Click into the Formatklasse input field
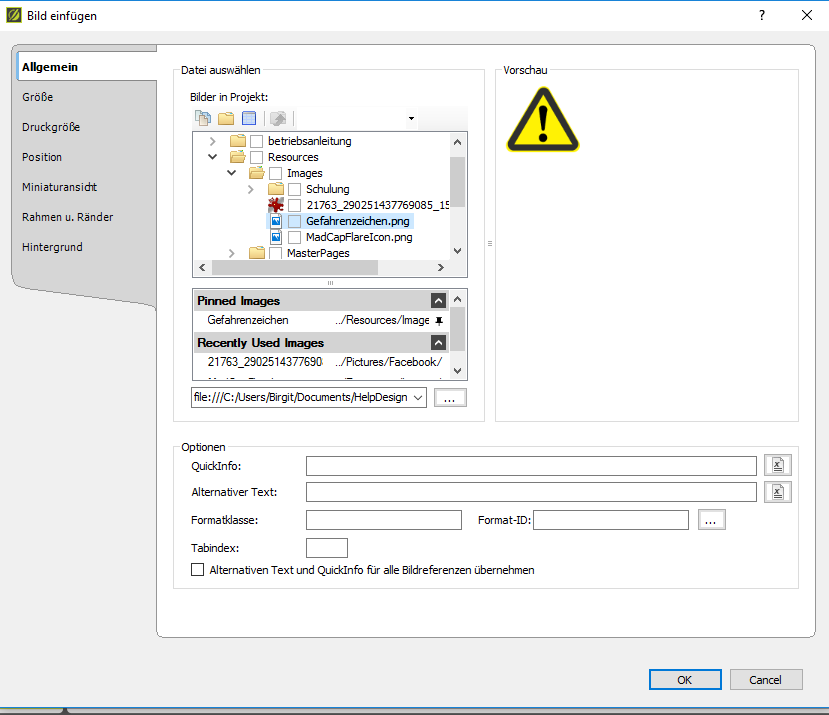829x715 pixels. click(383, 519)
